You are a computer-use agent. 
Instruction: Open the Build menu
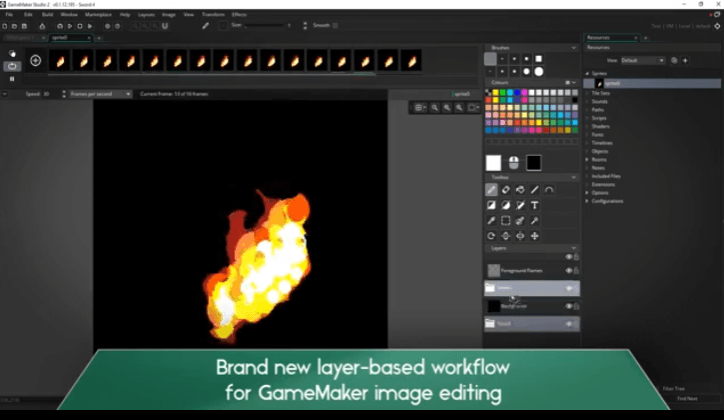tap(48, 15)
